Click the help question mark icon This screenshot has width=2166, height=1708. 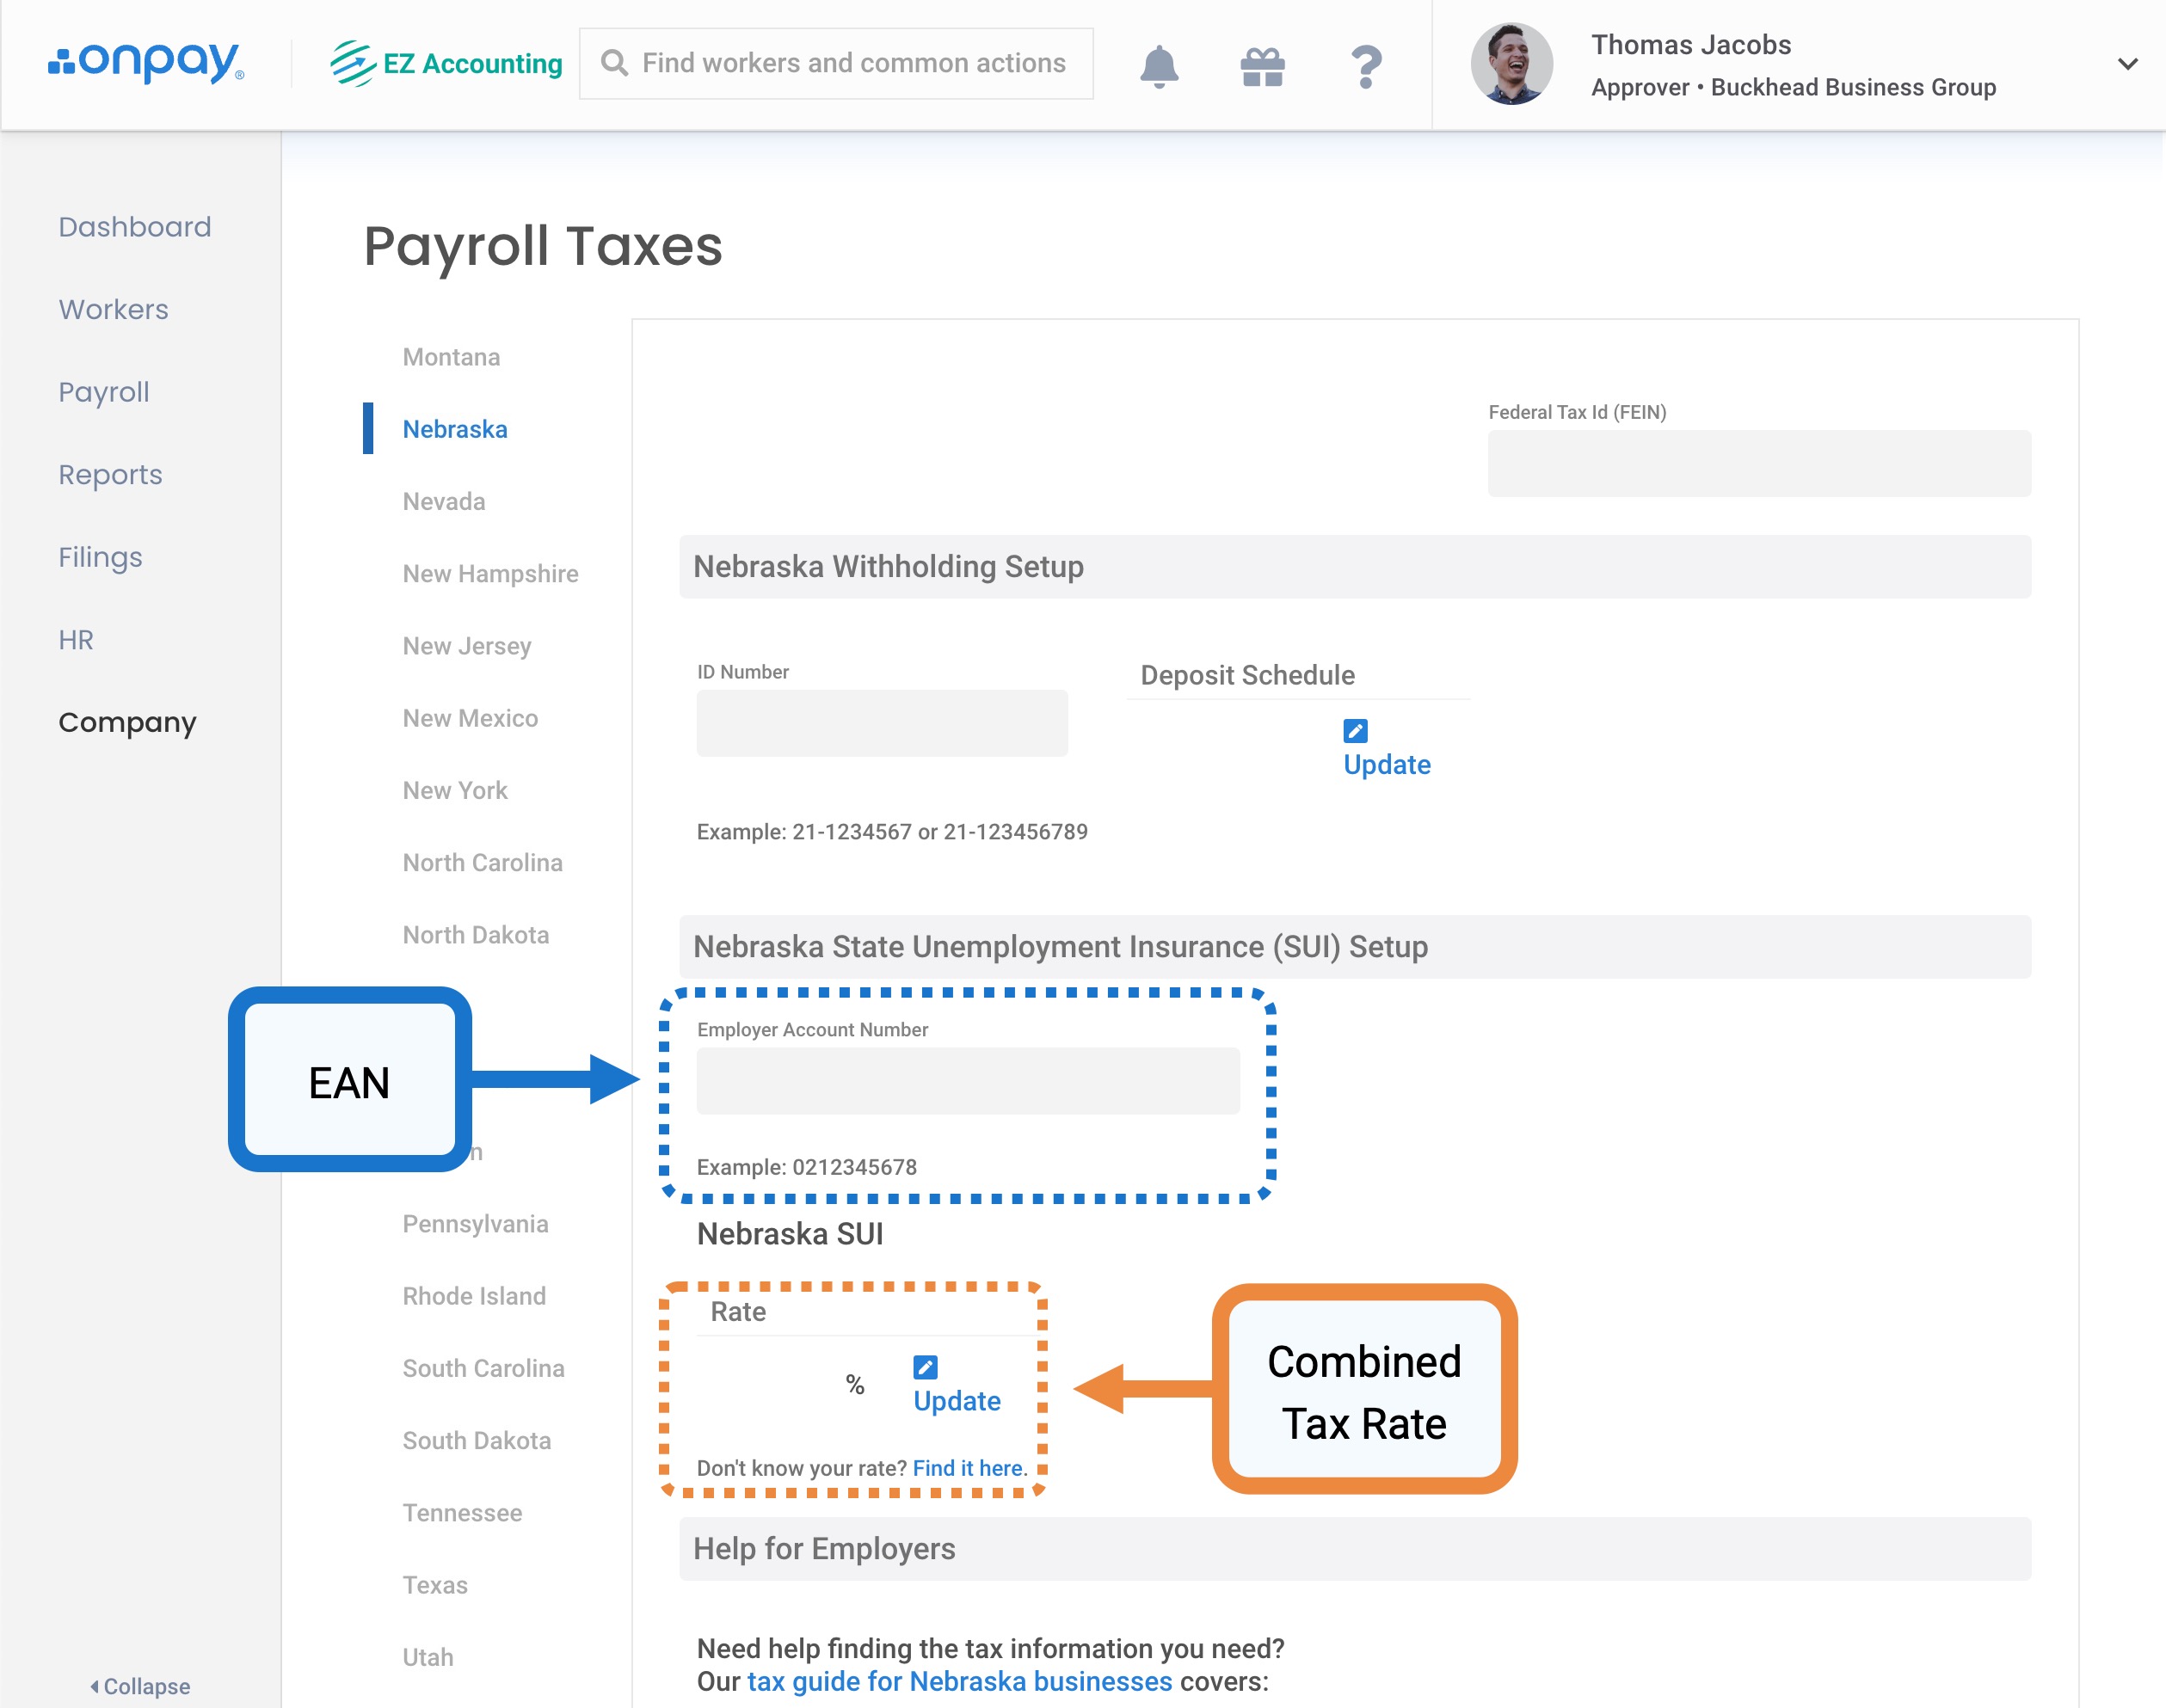coord(1365,66)
